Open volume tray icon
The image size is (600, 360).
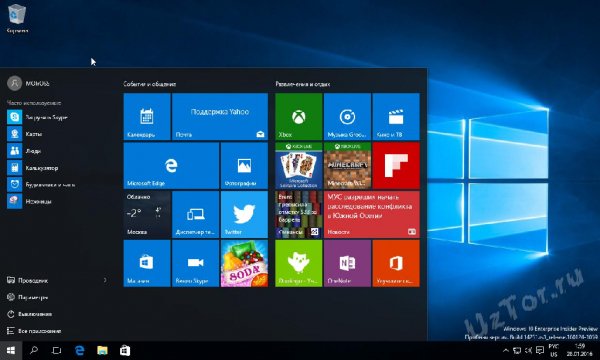[x=528, y=350]
